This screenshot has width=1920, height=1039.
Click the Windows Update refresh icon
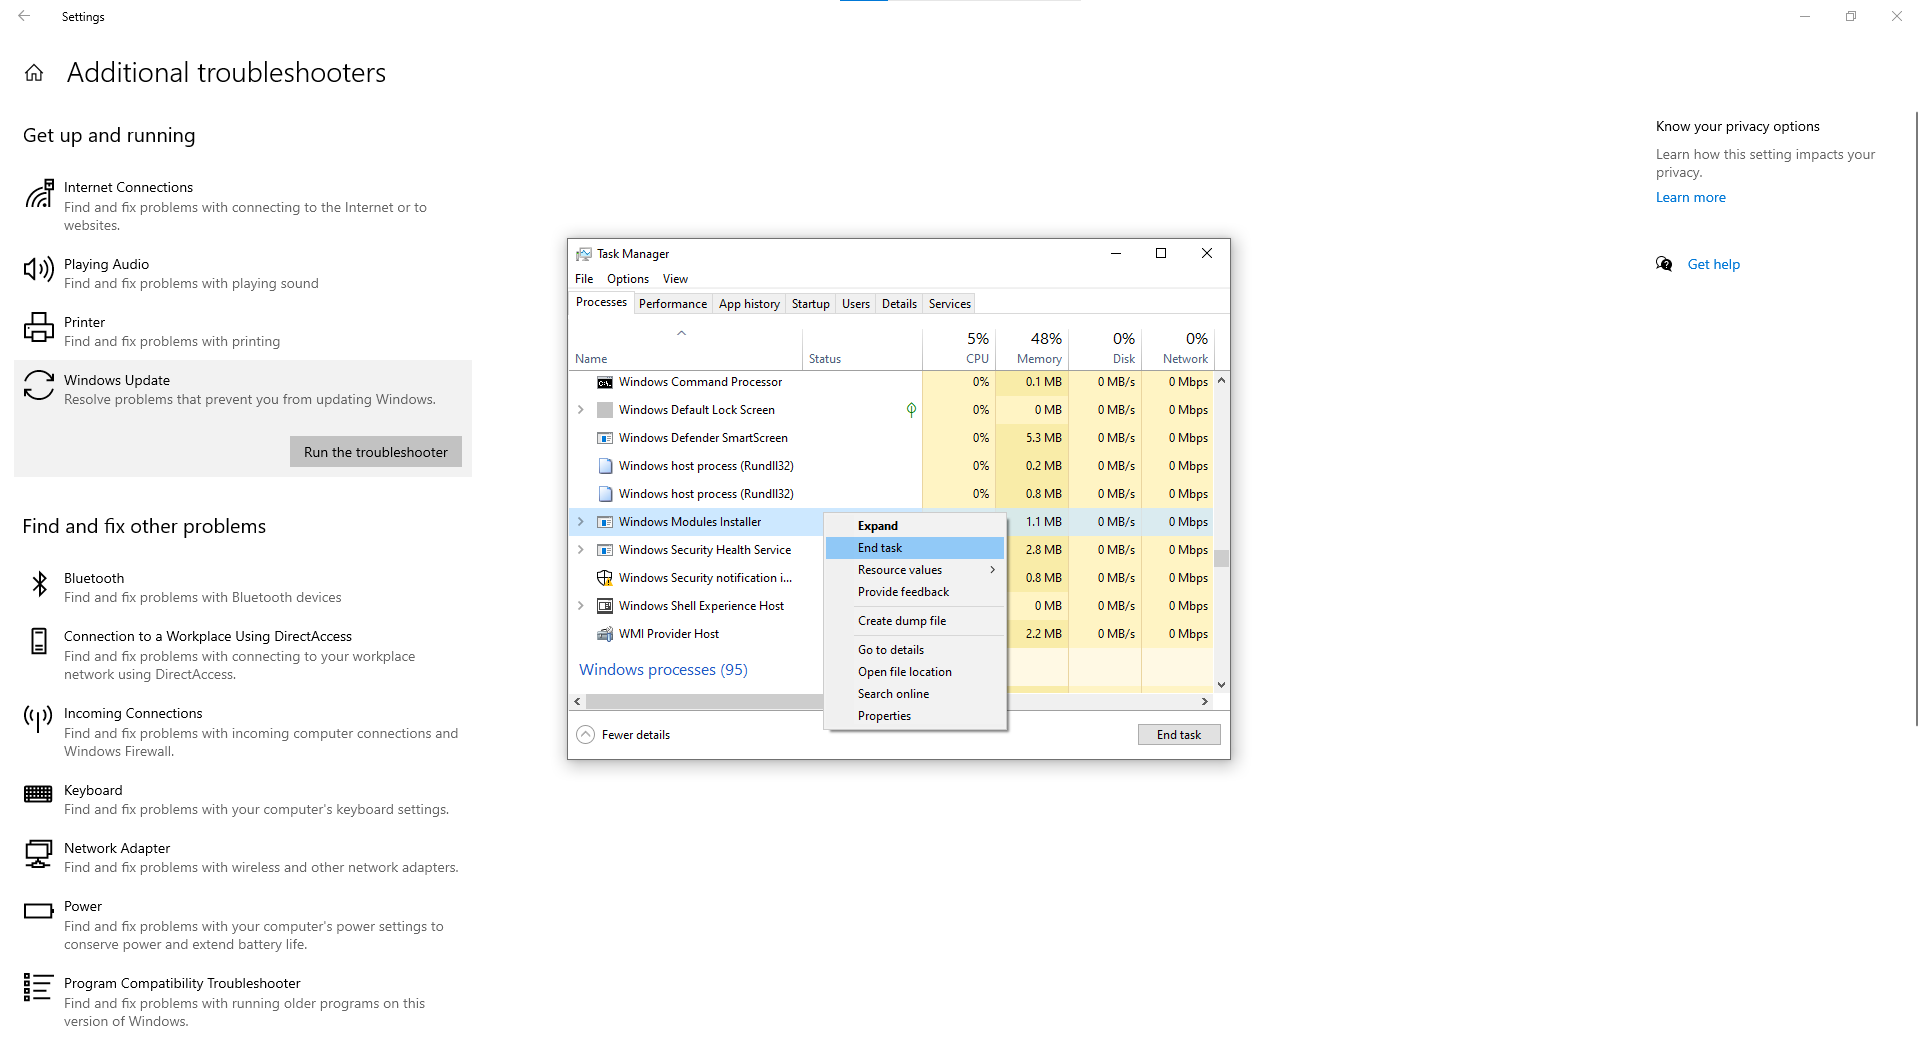[x=39, y=385]
